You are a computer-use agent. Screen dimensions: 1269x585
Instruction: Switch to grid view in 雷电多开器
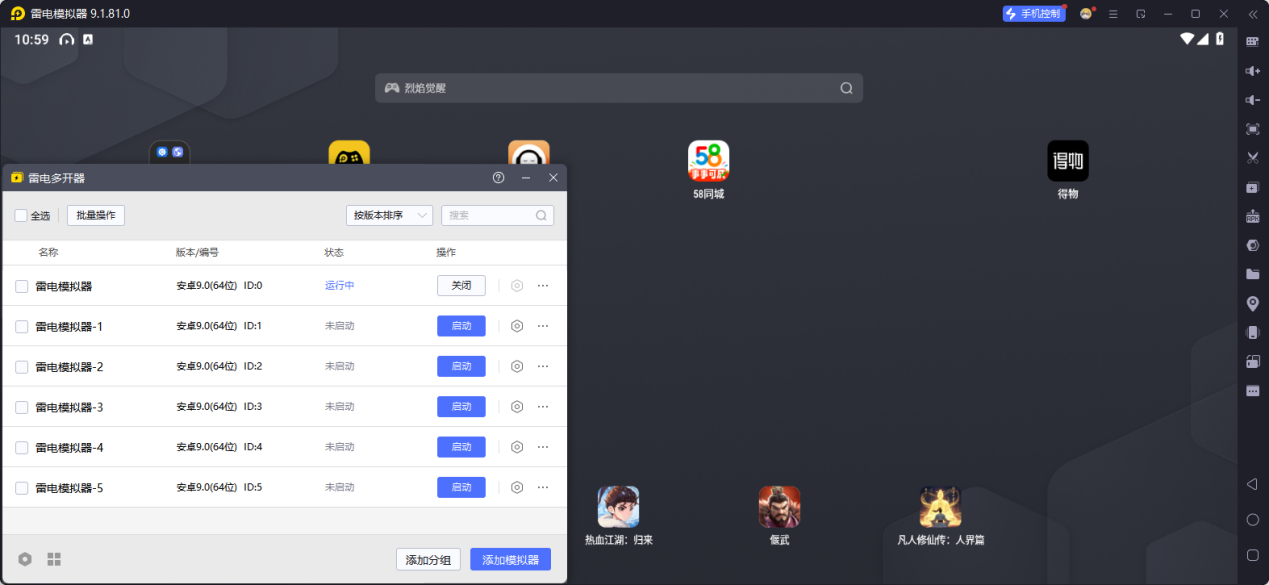54,559
